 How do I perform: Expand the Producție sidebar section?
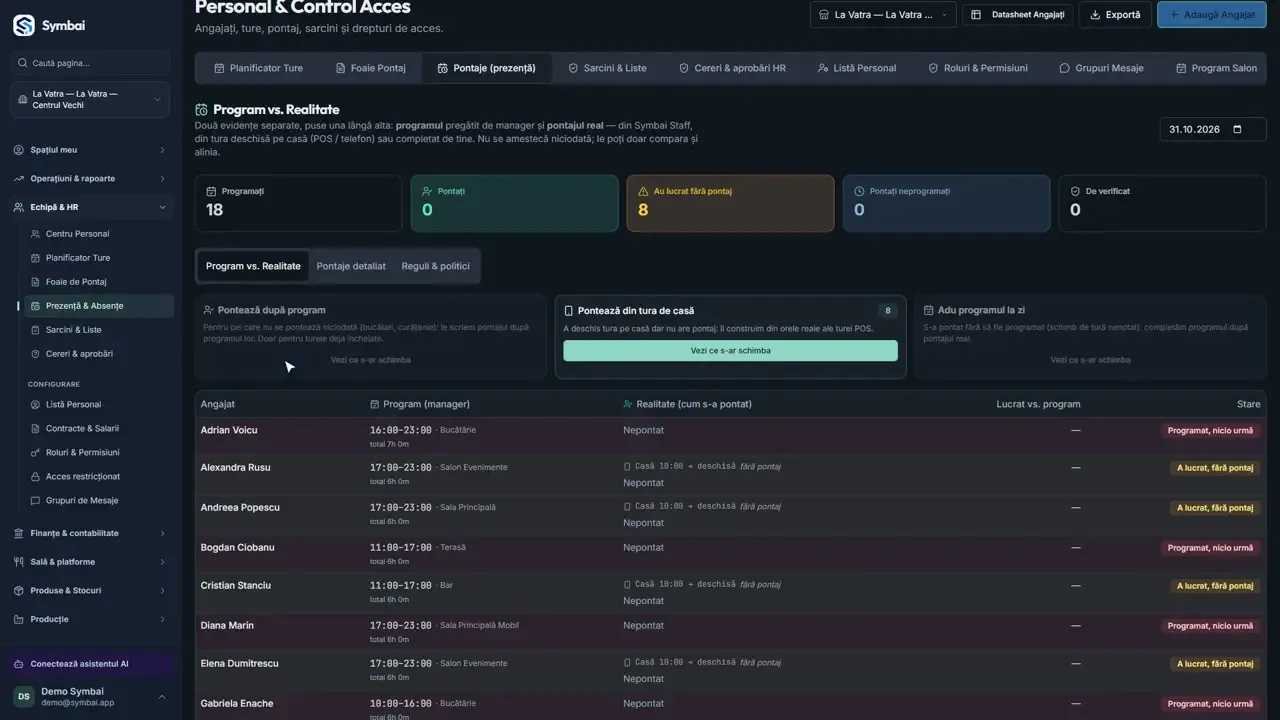(x=91, y=619)
